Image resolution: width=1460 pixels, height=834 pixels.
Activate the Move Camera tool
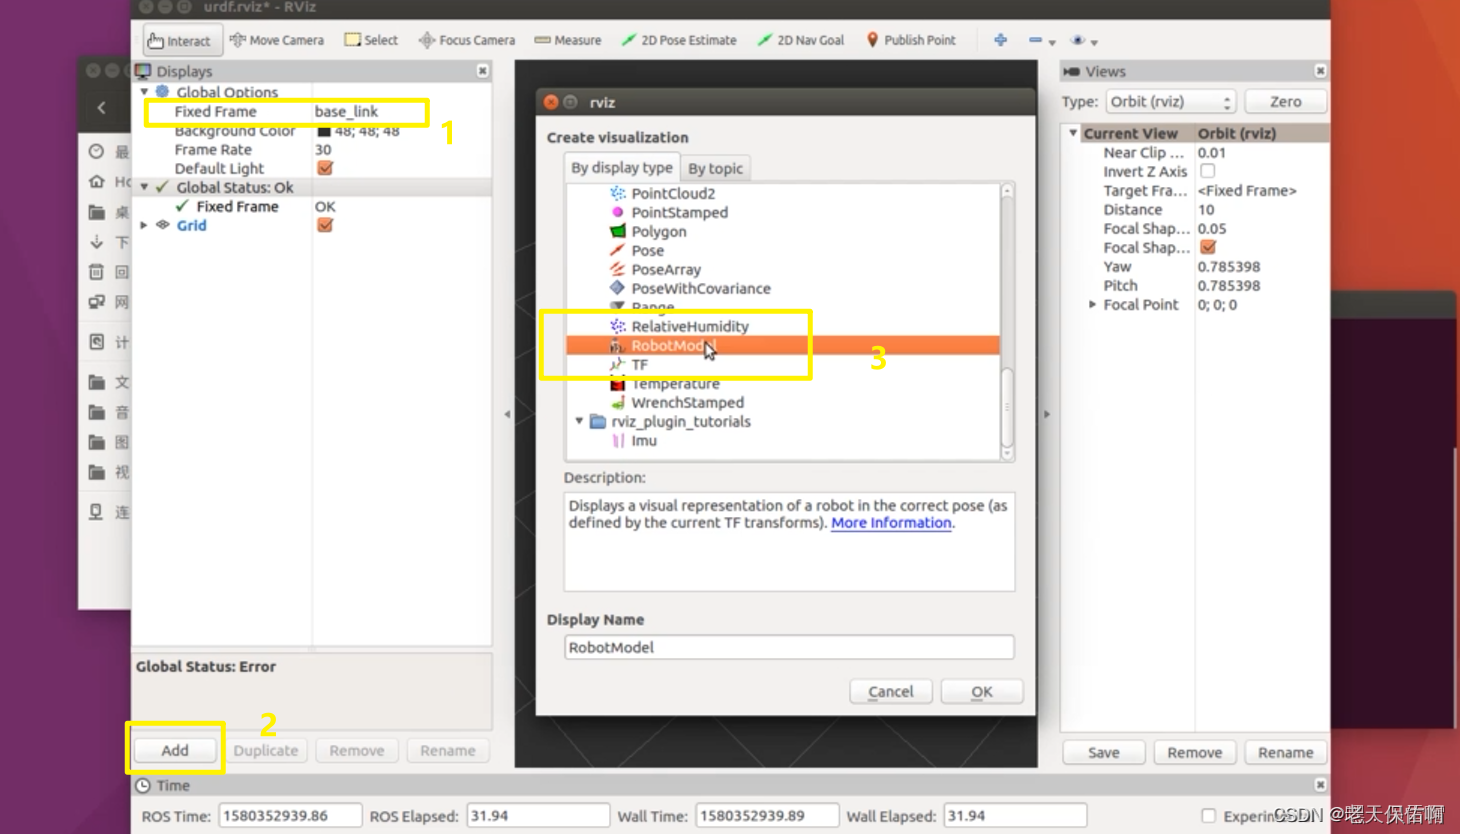[x=277, y=40]
